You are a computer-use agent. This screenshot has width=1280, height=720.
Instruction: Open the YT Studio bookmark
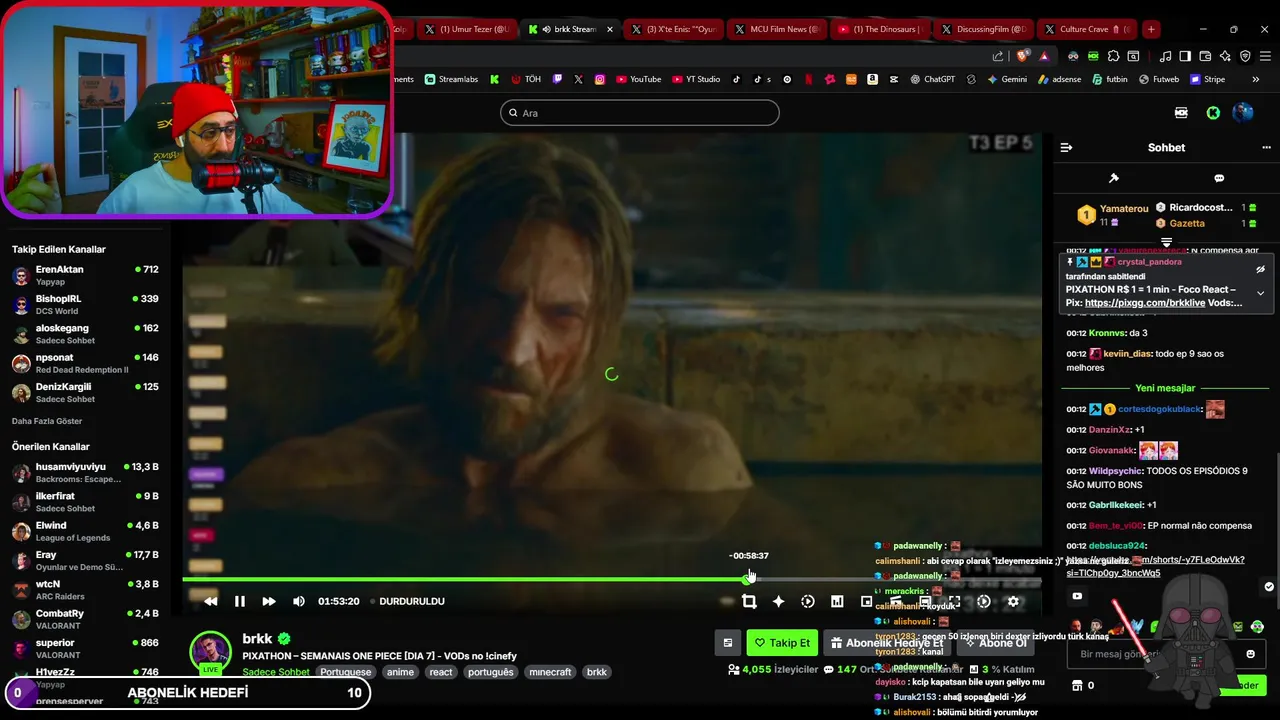tap(696, 79)
